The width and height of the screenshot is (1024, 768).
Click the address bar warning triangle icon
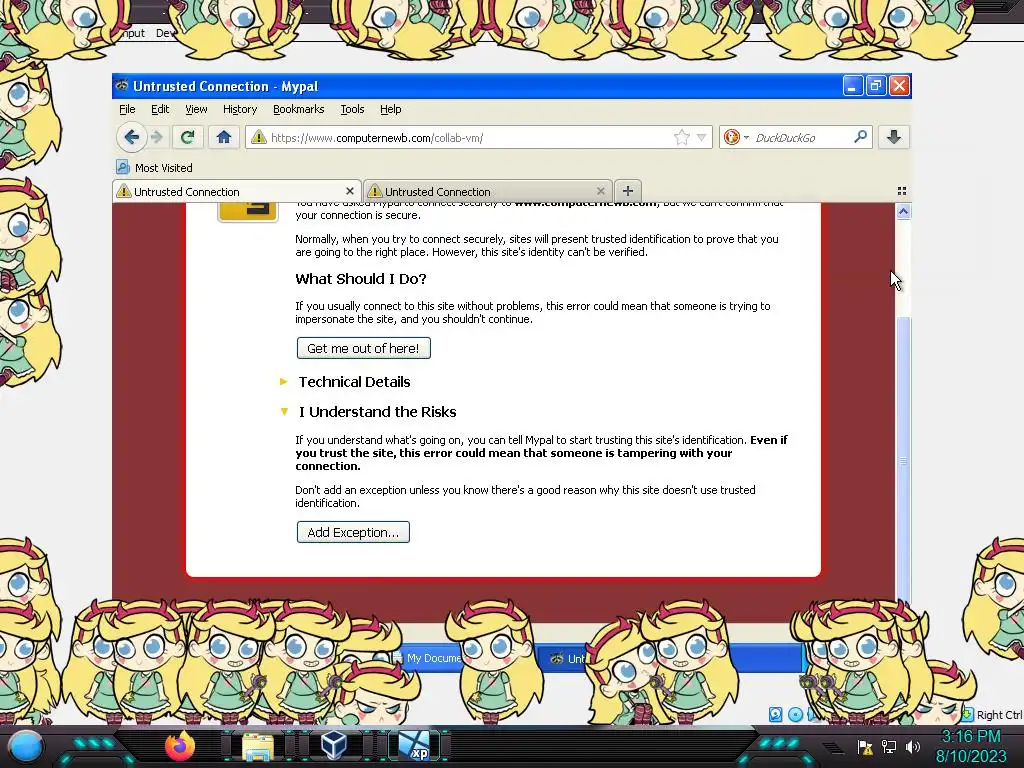259,137
